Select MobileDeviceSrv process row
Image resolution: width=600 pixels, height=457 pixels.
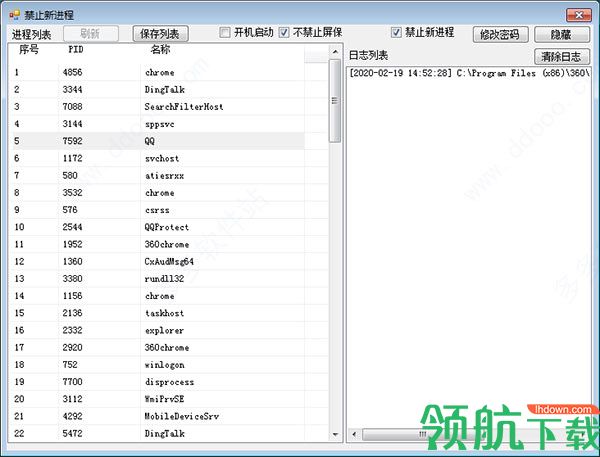click(159, 416)
